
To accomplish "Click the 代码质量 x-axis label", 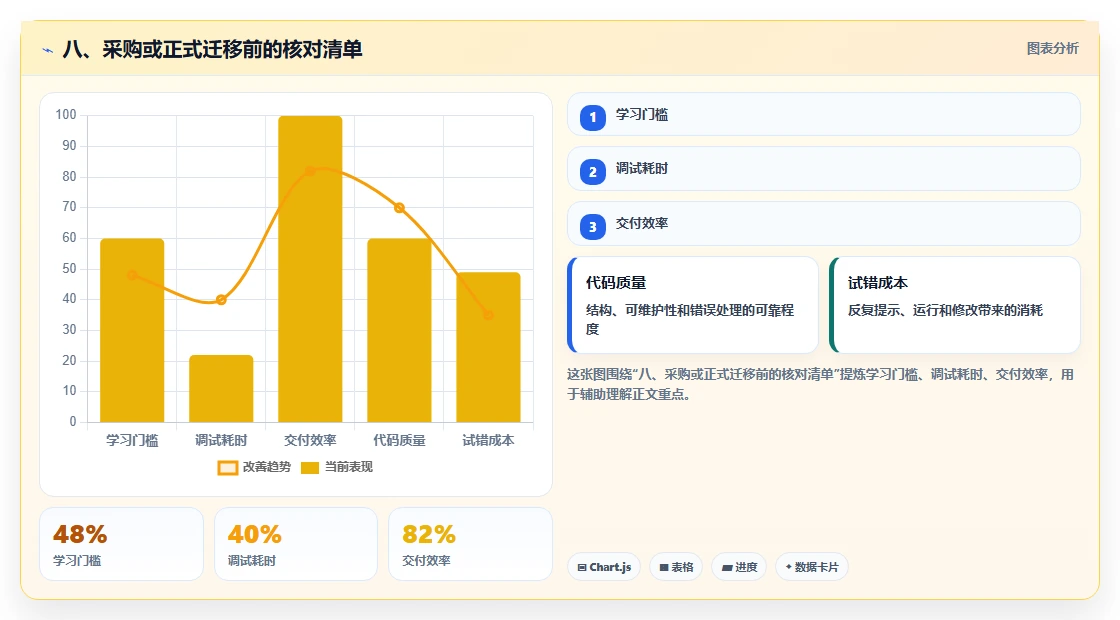I will coord(399,441).
